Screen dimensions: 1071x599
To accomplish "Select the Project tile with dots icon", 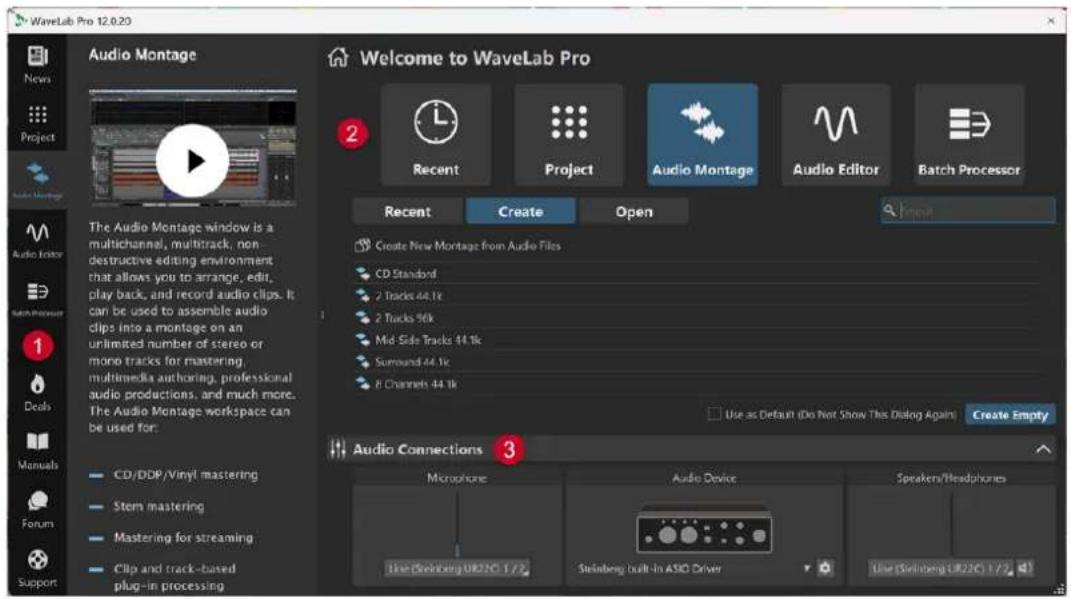I will coord(569,135).
